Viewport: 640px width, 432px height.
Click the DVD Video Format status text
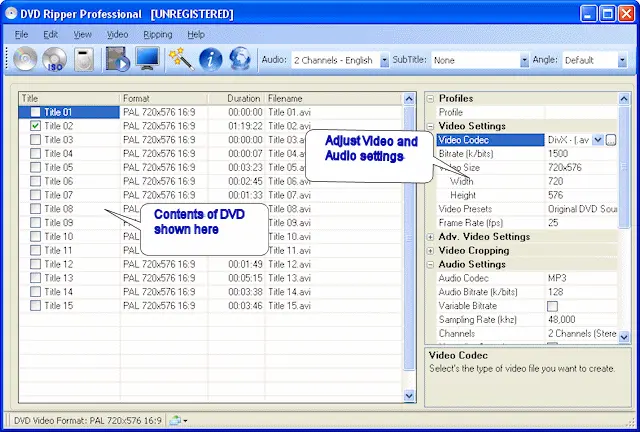pyautogui.click(x=88, y=421)
